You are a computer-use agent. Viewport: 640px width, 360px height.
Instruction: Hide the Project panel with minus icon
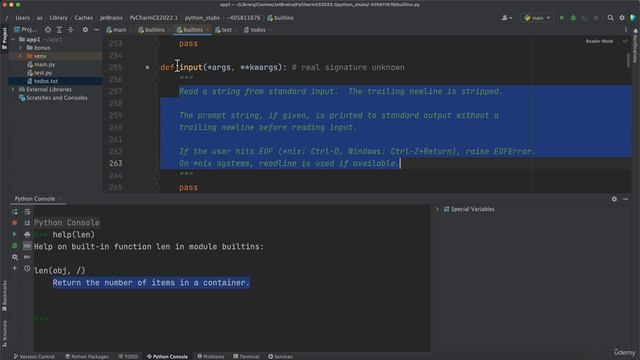(96, 30)
